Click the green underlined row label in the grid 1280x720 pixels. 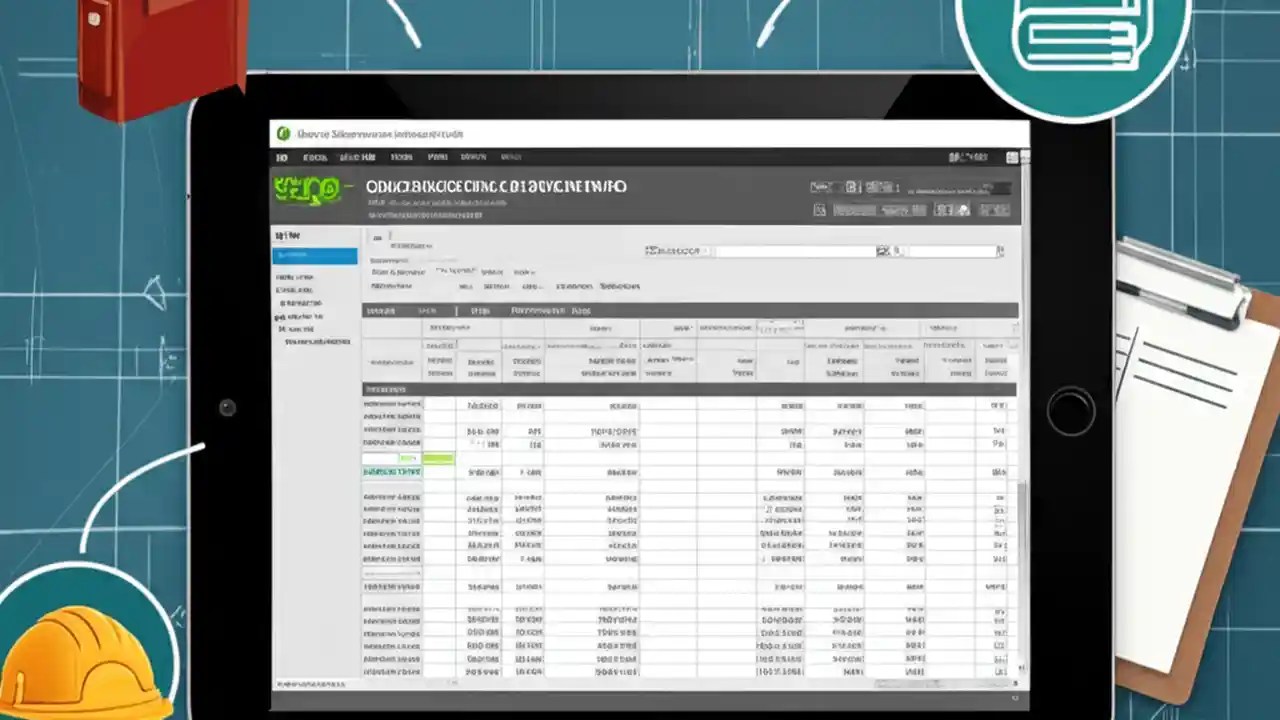[392, 471]
